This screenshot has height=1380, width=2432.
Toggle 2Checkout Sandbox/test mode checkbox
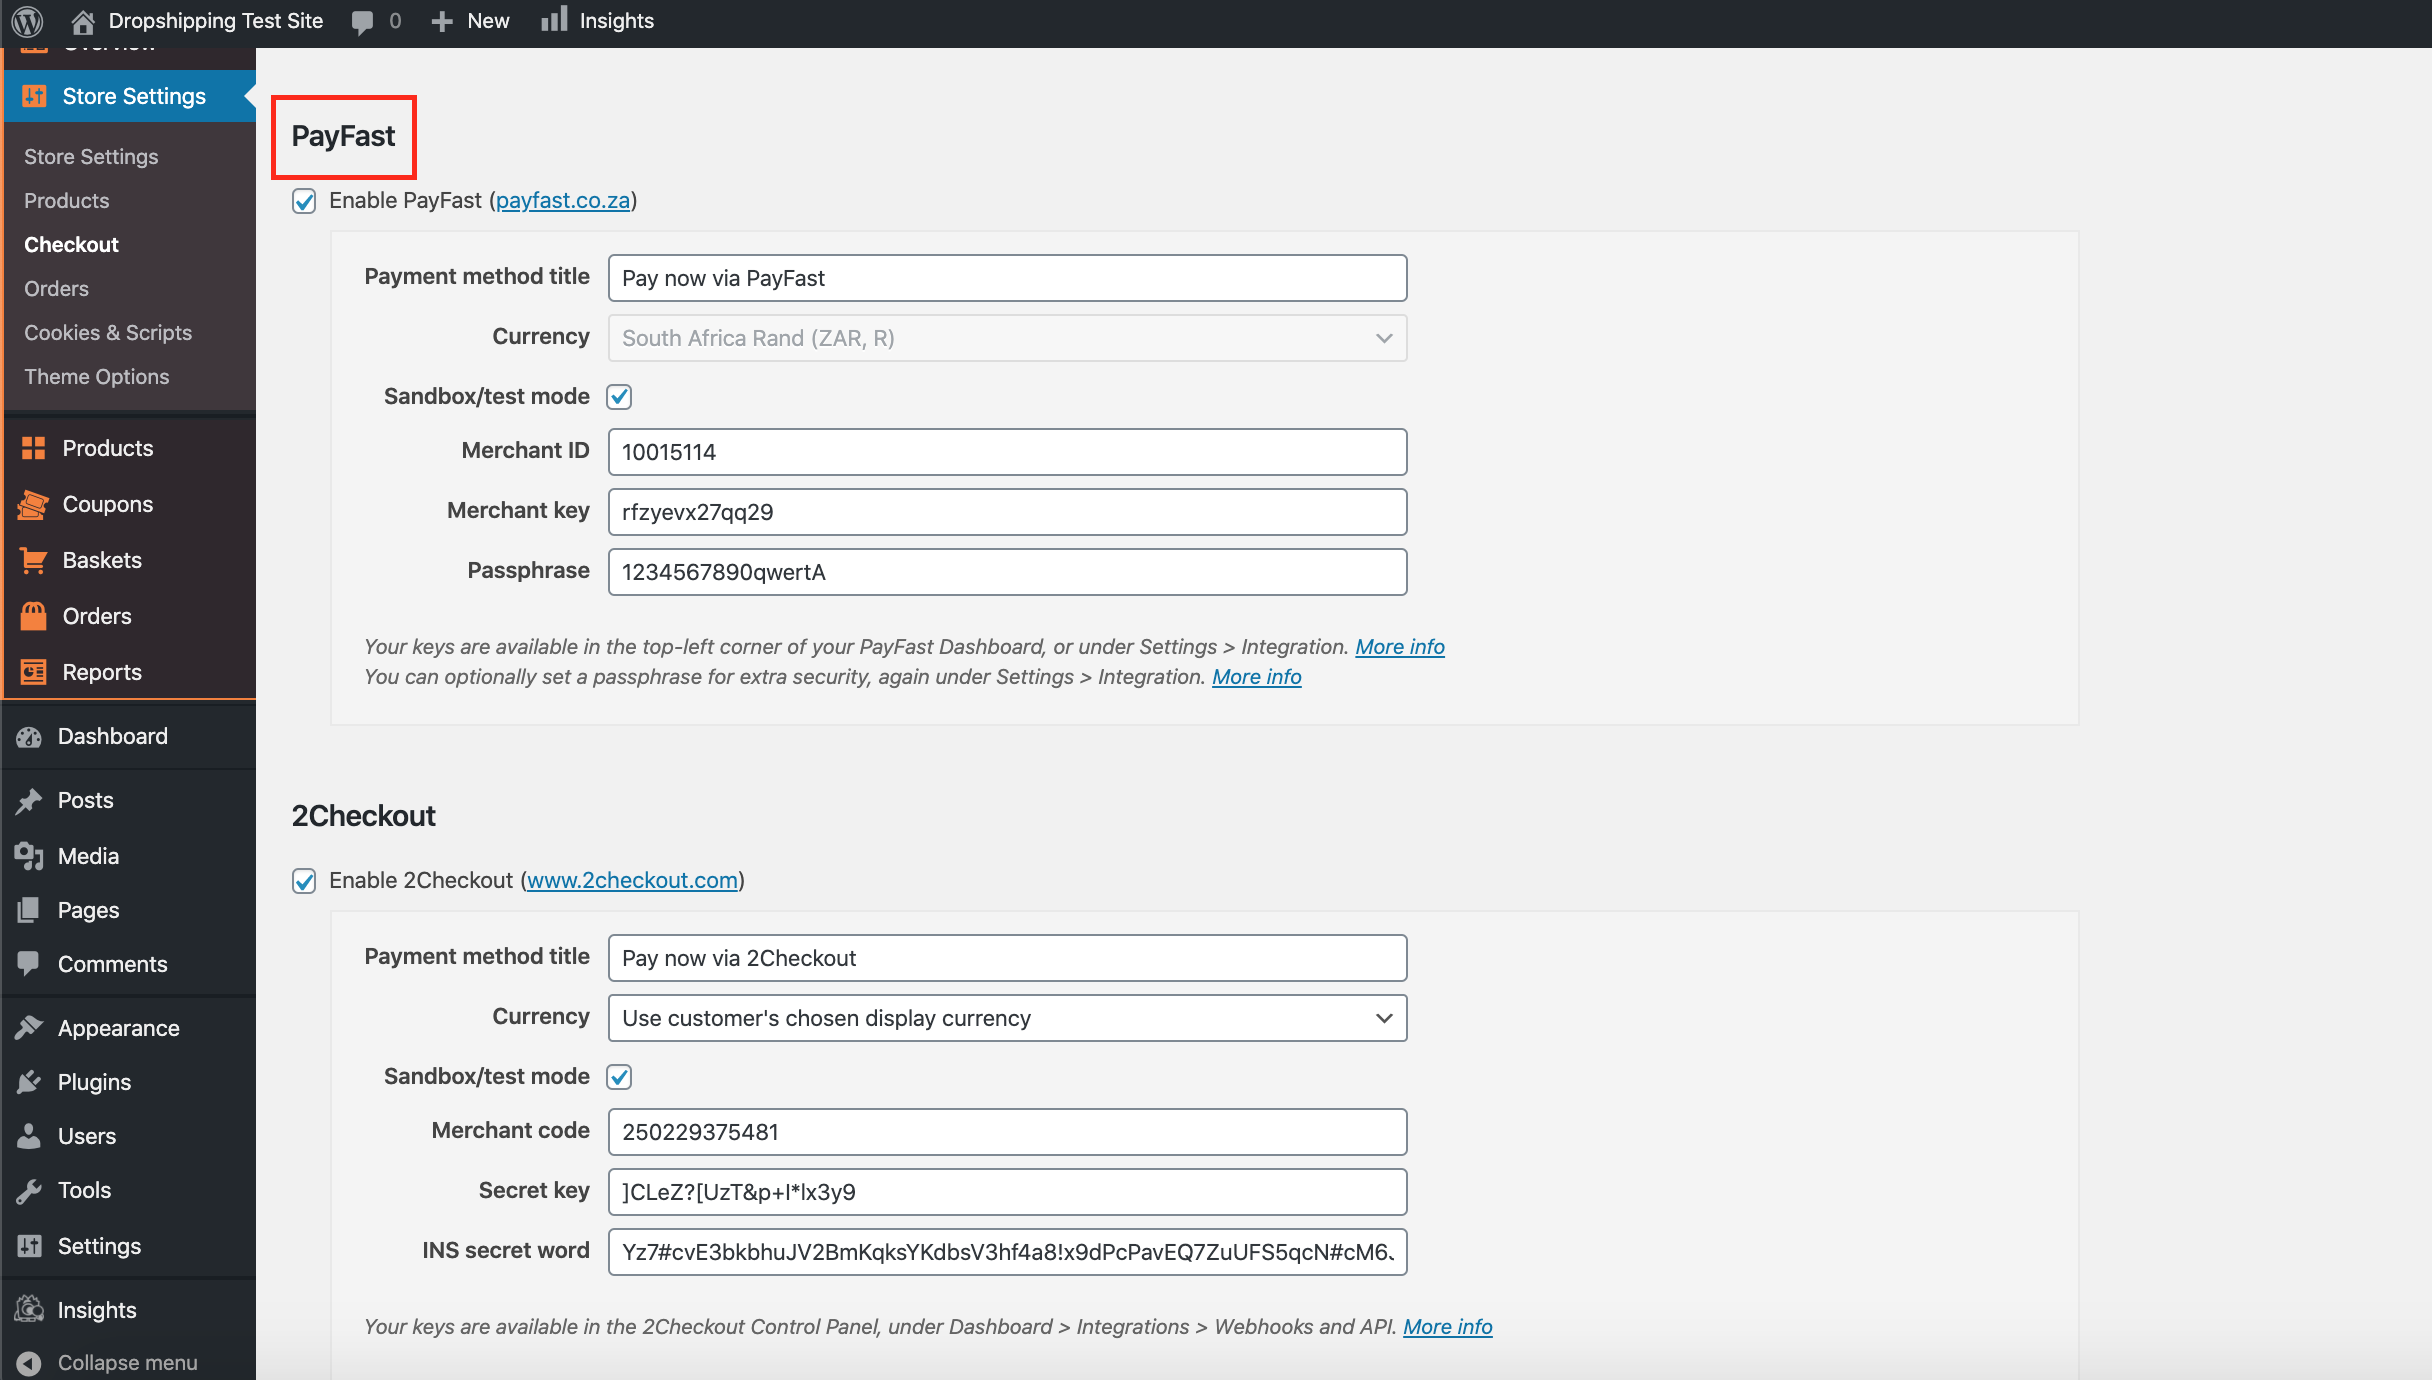pyautogui.click(x=619, y=1077)
